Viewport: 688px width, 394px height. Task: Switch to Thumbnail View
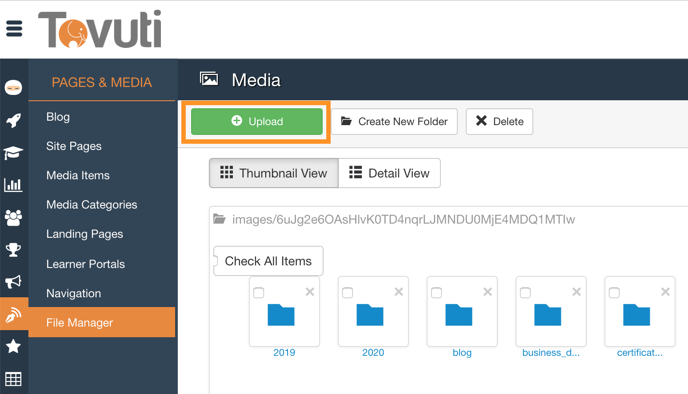tap(274, 173)
